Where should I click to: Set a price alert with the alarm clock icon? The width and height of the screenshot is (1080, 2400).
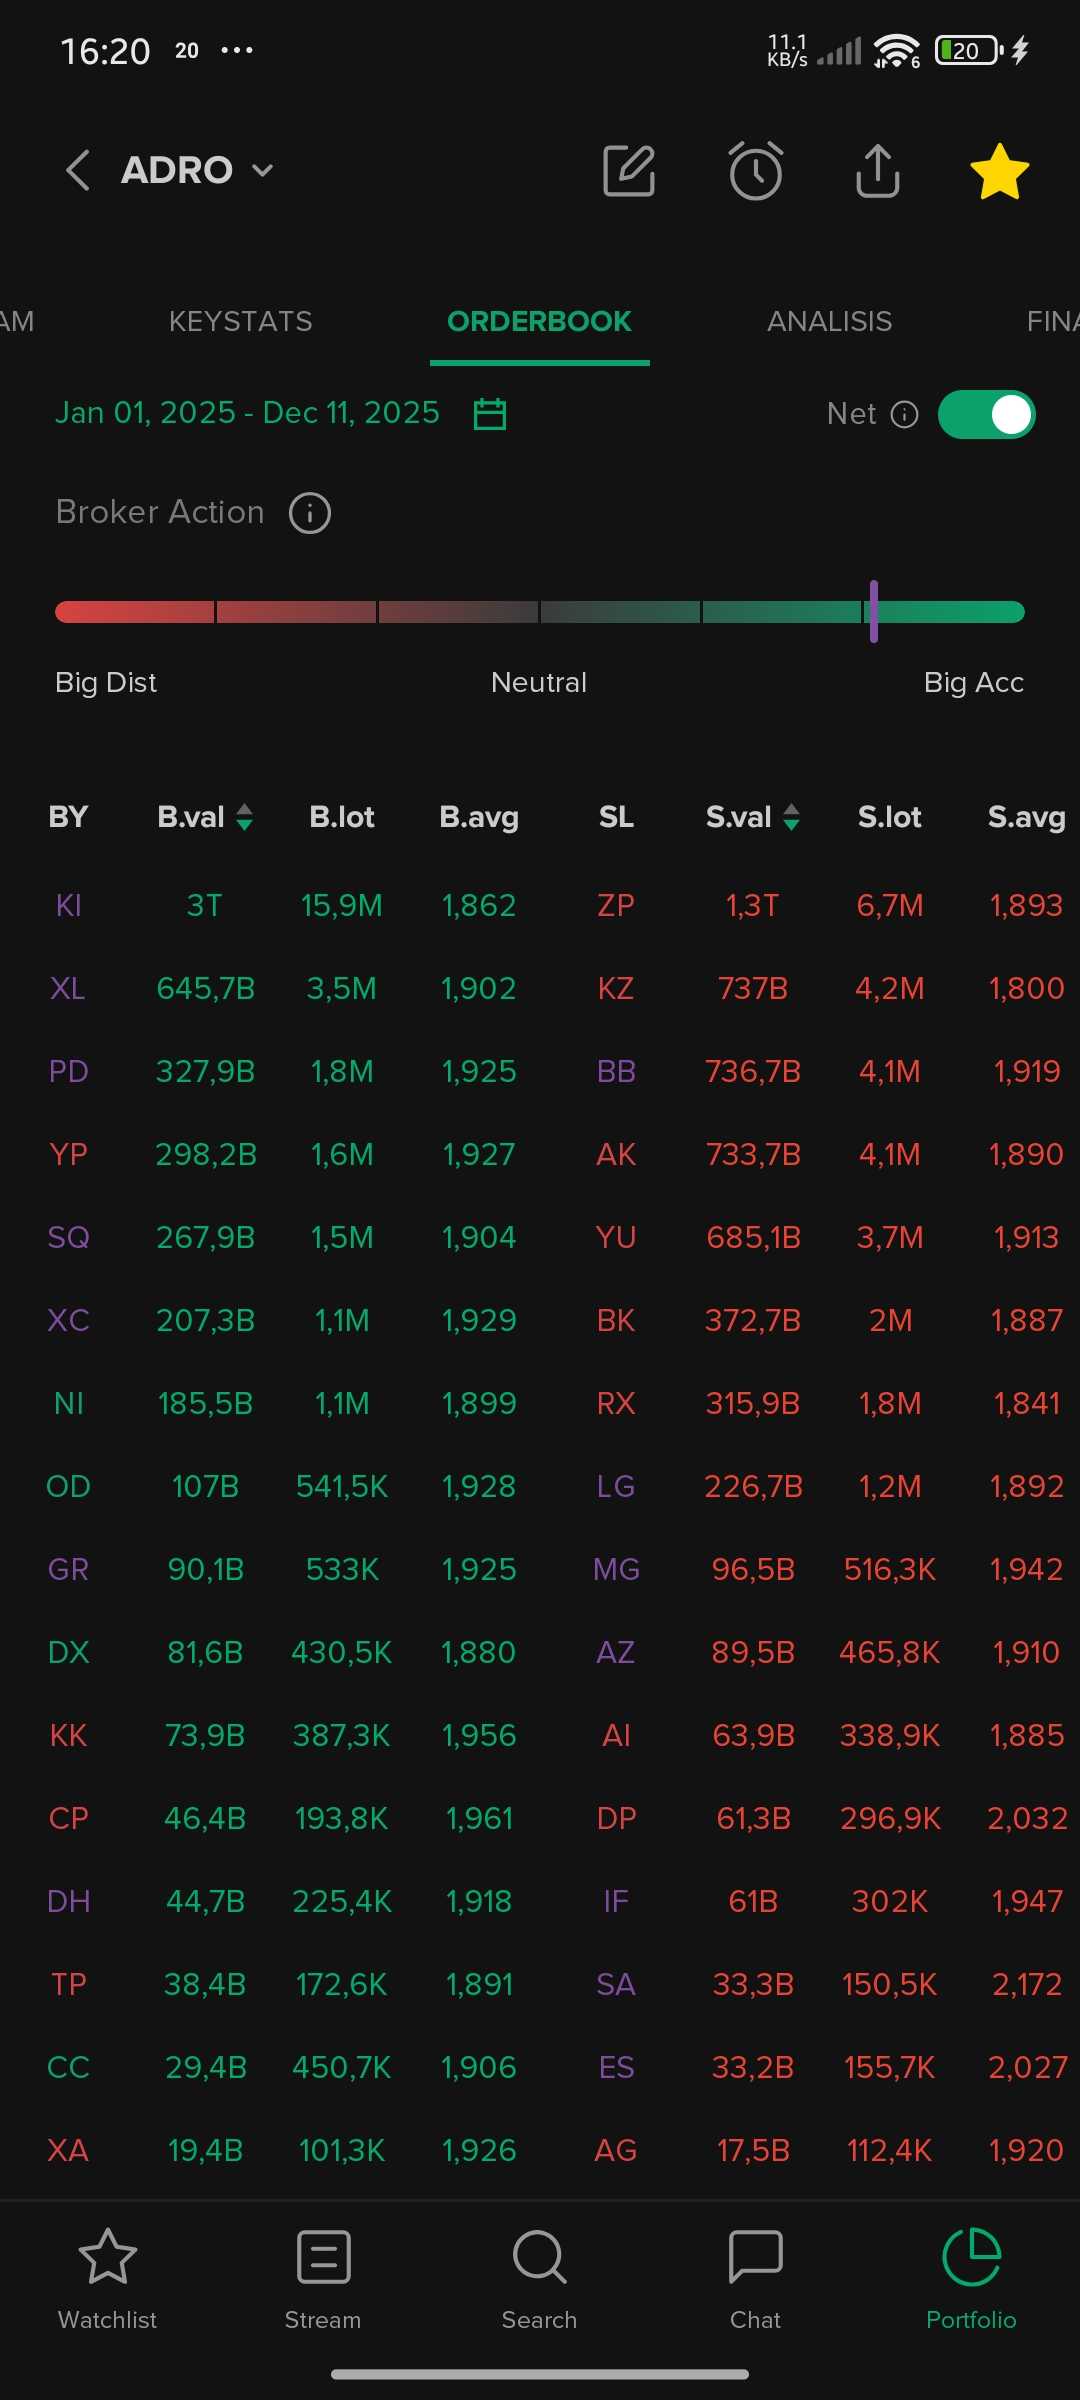tap(756, 171)
